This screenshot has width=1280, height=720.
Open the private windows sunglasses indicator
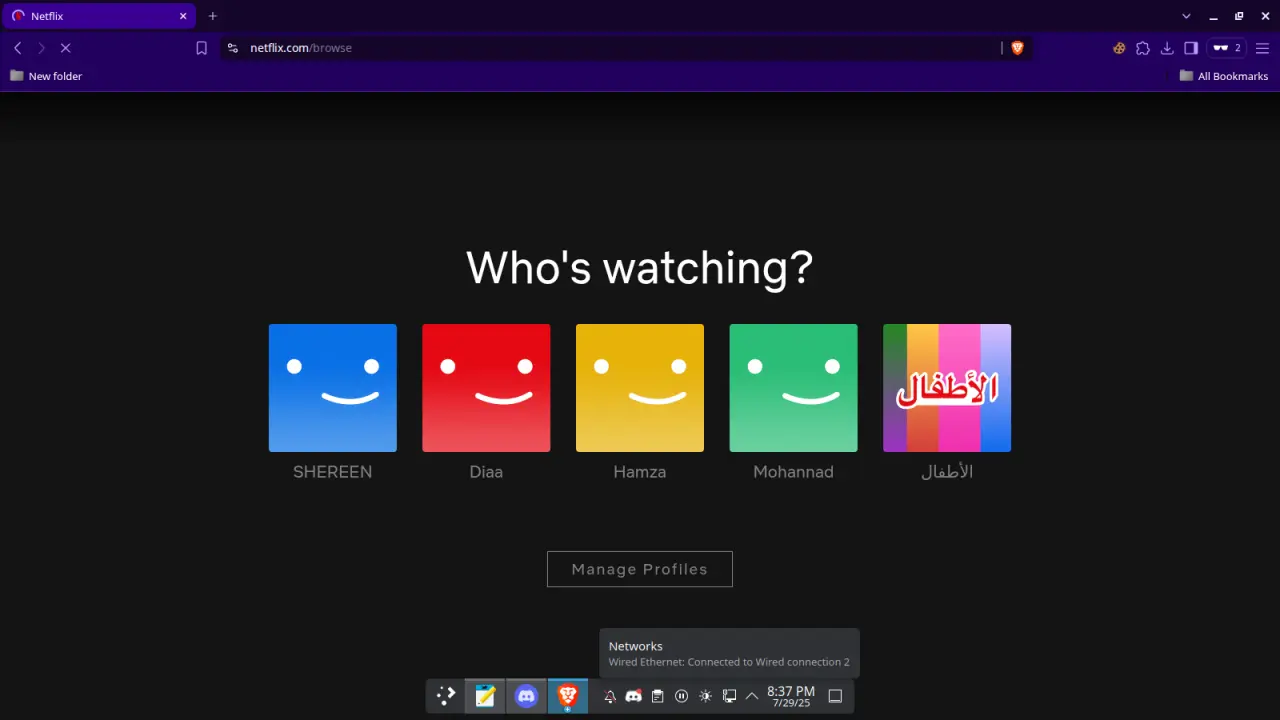click(1227, 48)
